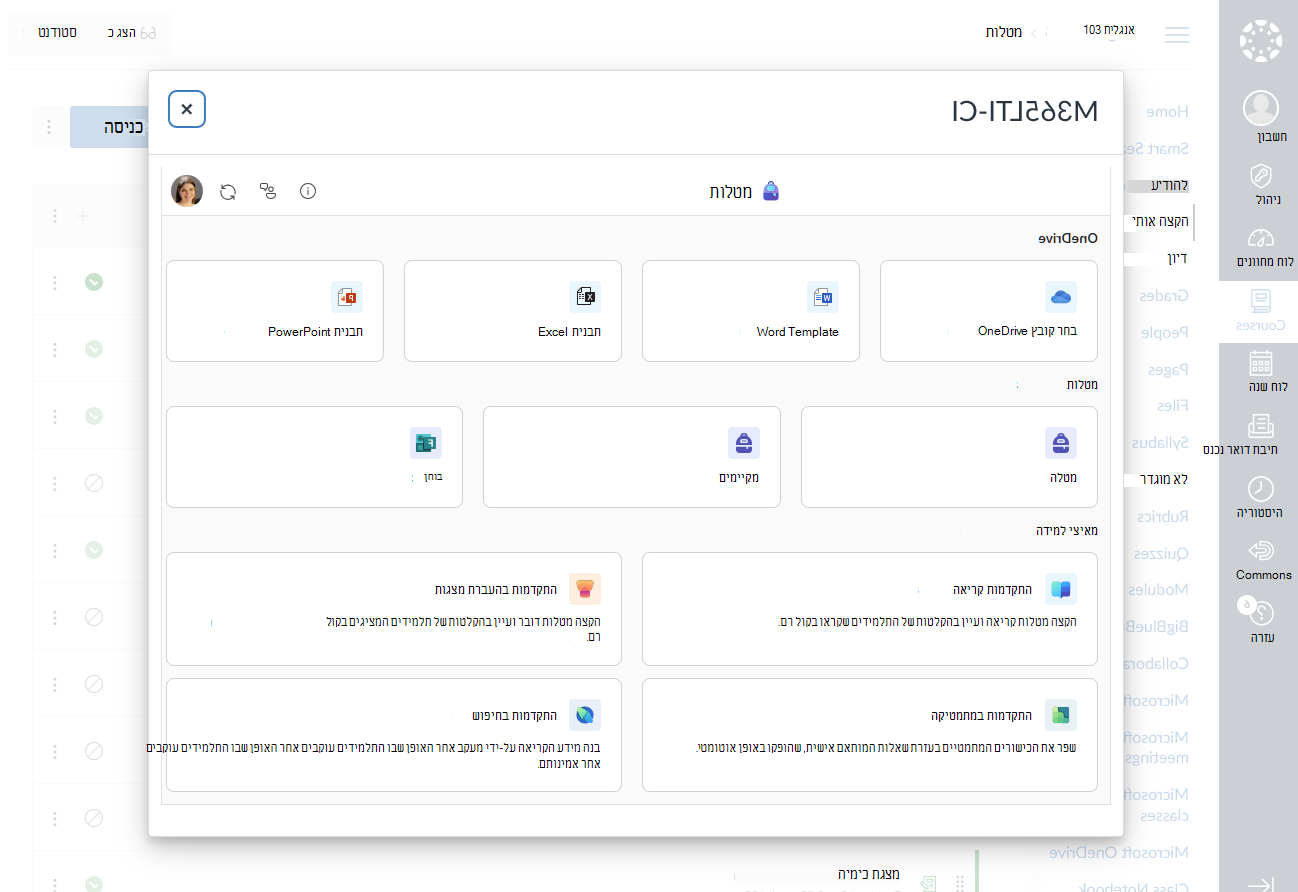Image resolution: width=1298 pixels, height=892 pixels.
Task: Click the כניסה button behind the dialog
Action: coord(109,127)
